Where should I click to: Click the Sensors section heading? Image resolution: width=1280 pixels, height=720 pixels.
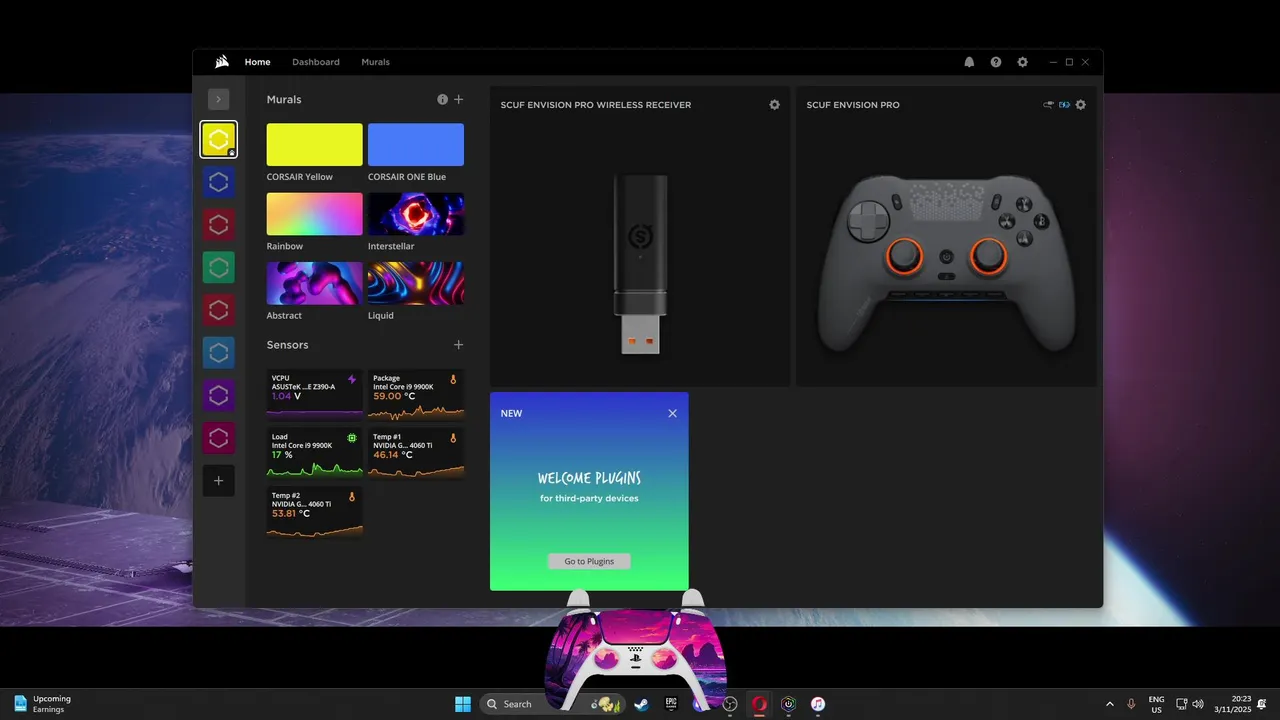pyautogui.click(x=287, y=345)
